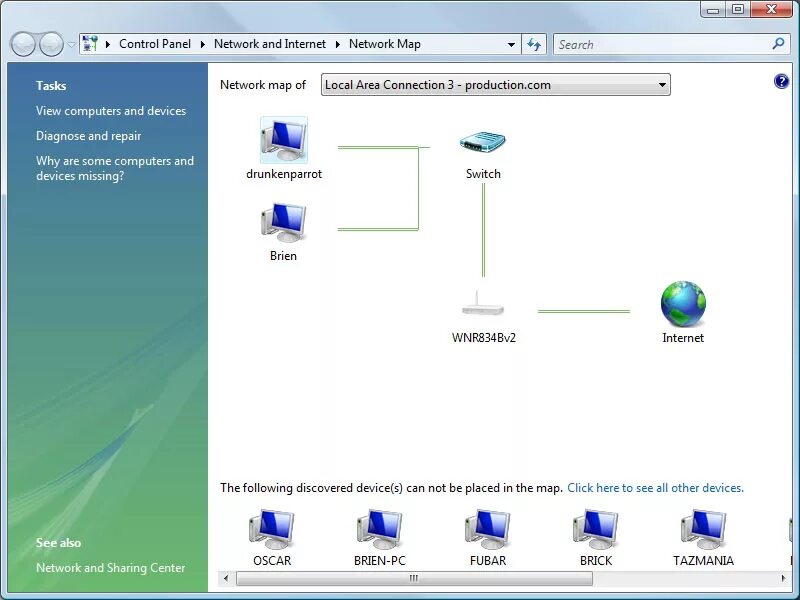Select the drunkenparrot computer icon
This screenshot has width=800, height=600.
[284, 140]
